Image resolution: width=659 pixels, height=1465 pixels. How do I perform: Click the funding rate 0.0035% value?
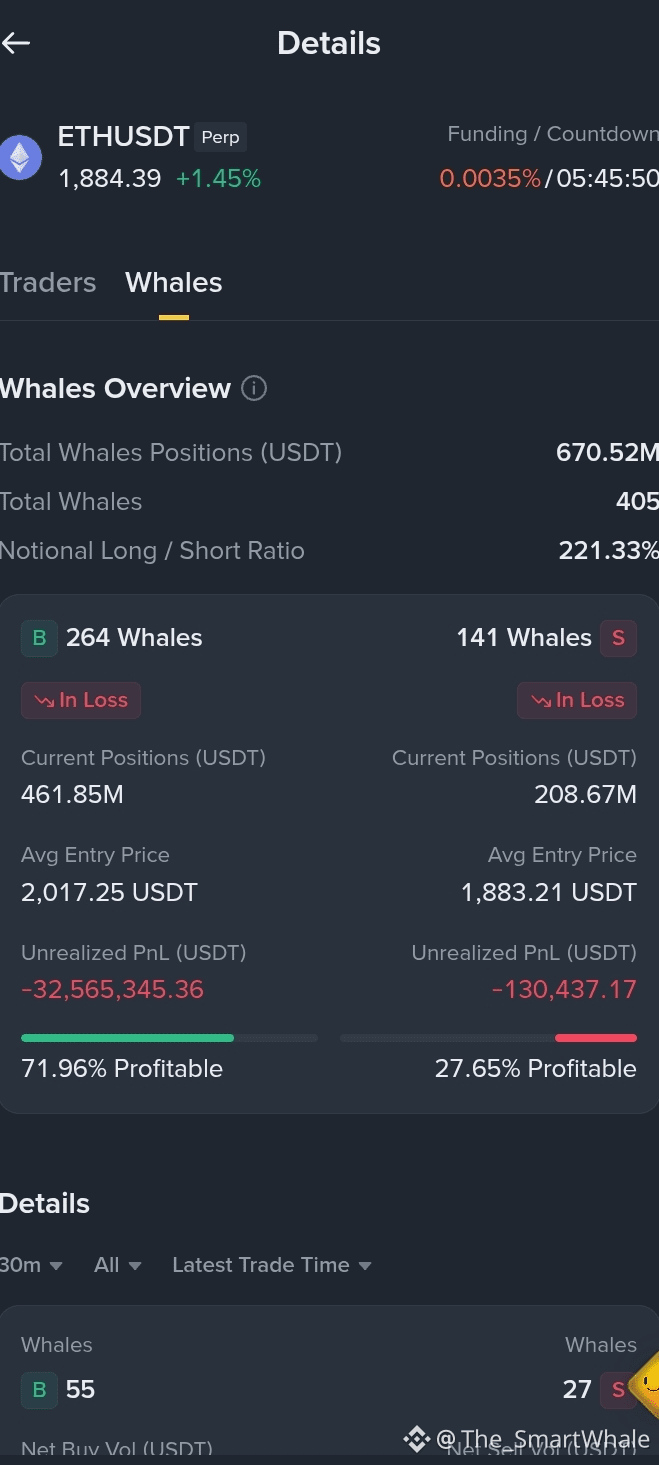coord(490,179)
